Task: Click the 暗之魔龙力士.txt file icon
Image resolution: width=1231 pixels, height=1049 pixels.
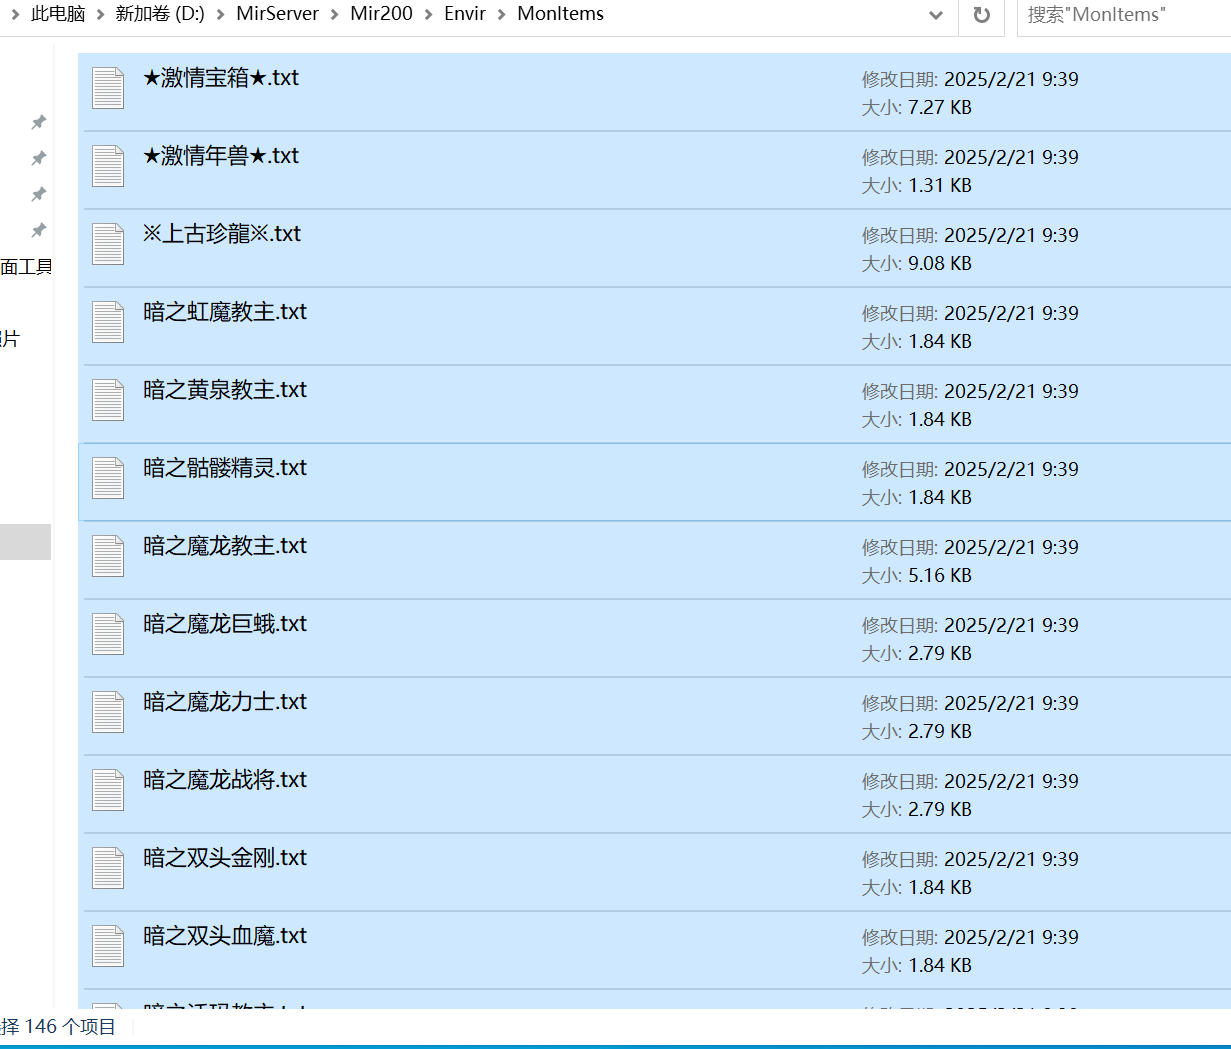Action: point(108,712)
